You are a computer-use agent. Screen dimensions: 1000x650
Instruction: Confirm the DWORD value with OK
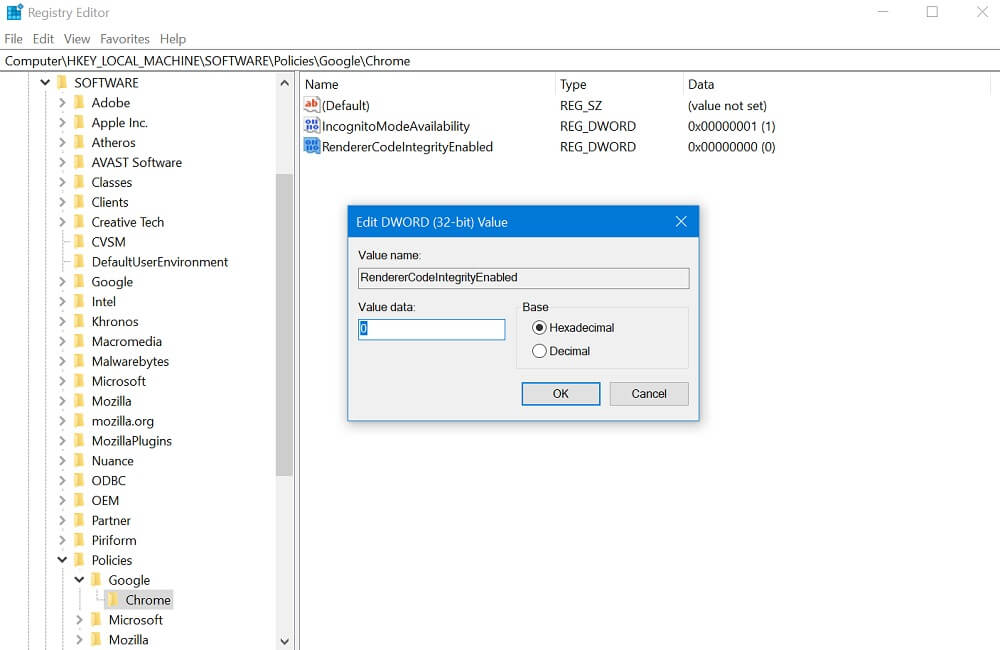(561, 394)
